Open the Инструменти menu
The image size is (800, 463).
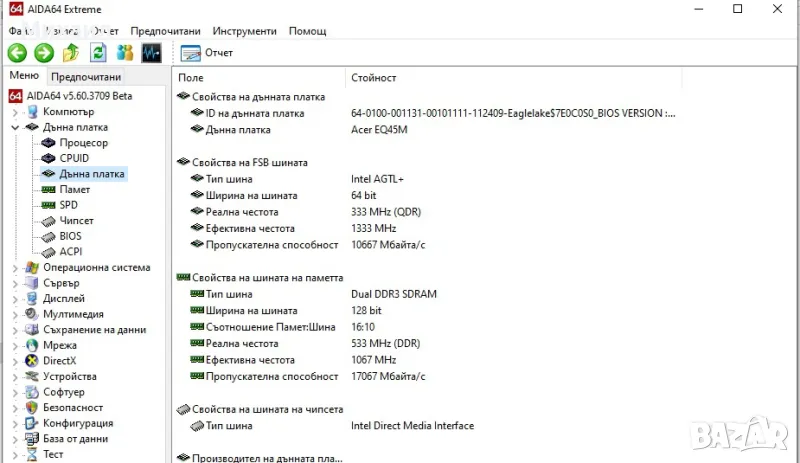coord(245,31)
